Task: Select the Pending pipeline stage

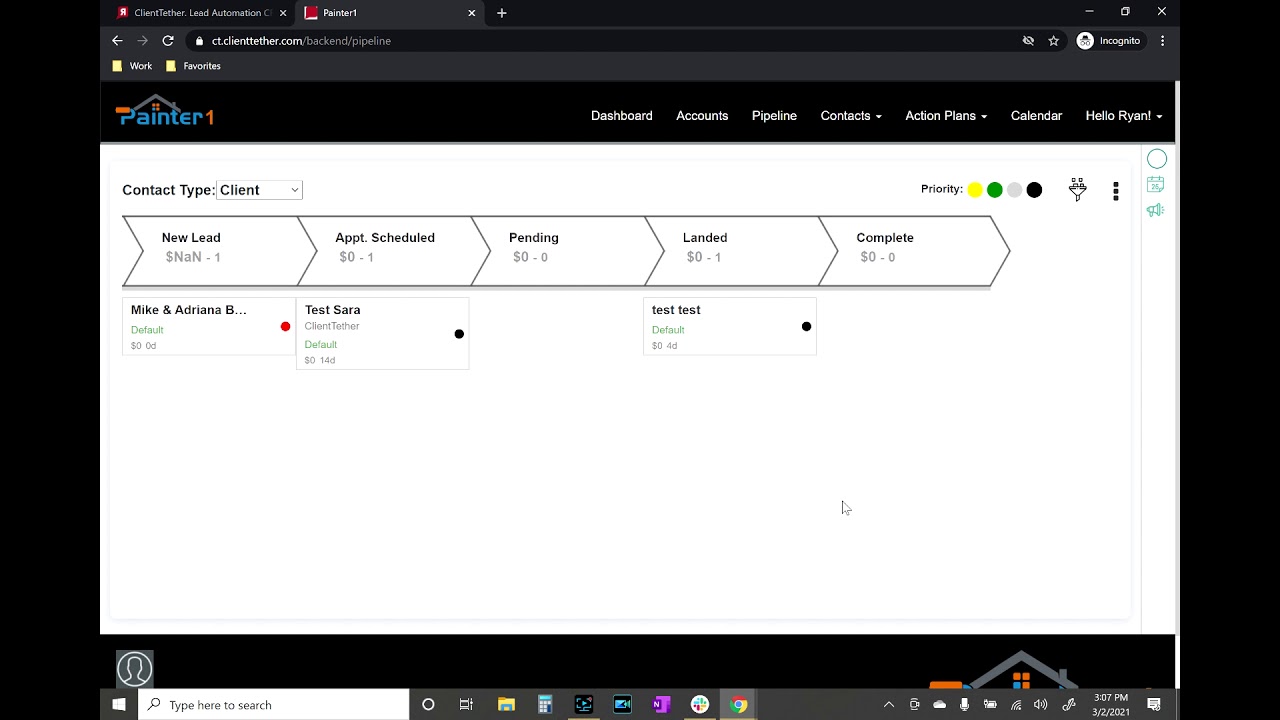Action: pyautogui.click(x=569, y=251)
